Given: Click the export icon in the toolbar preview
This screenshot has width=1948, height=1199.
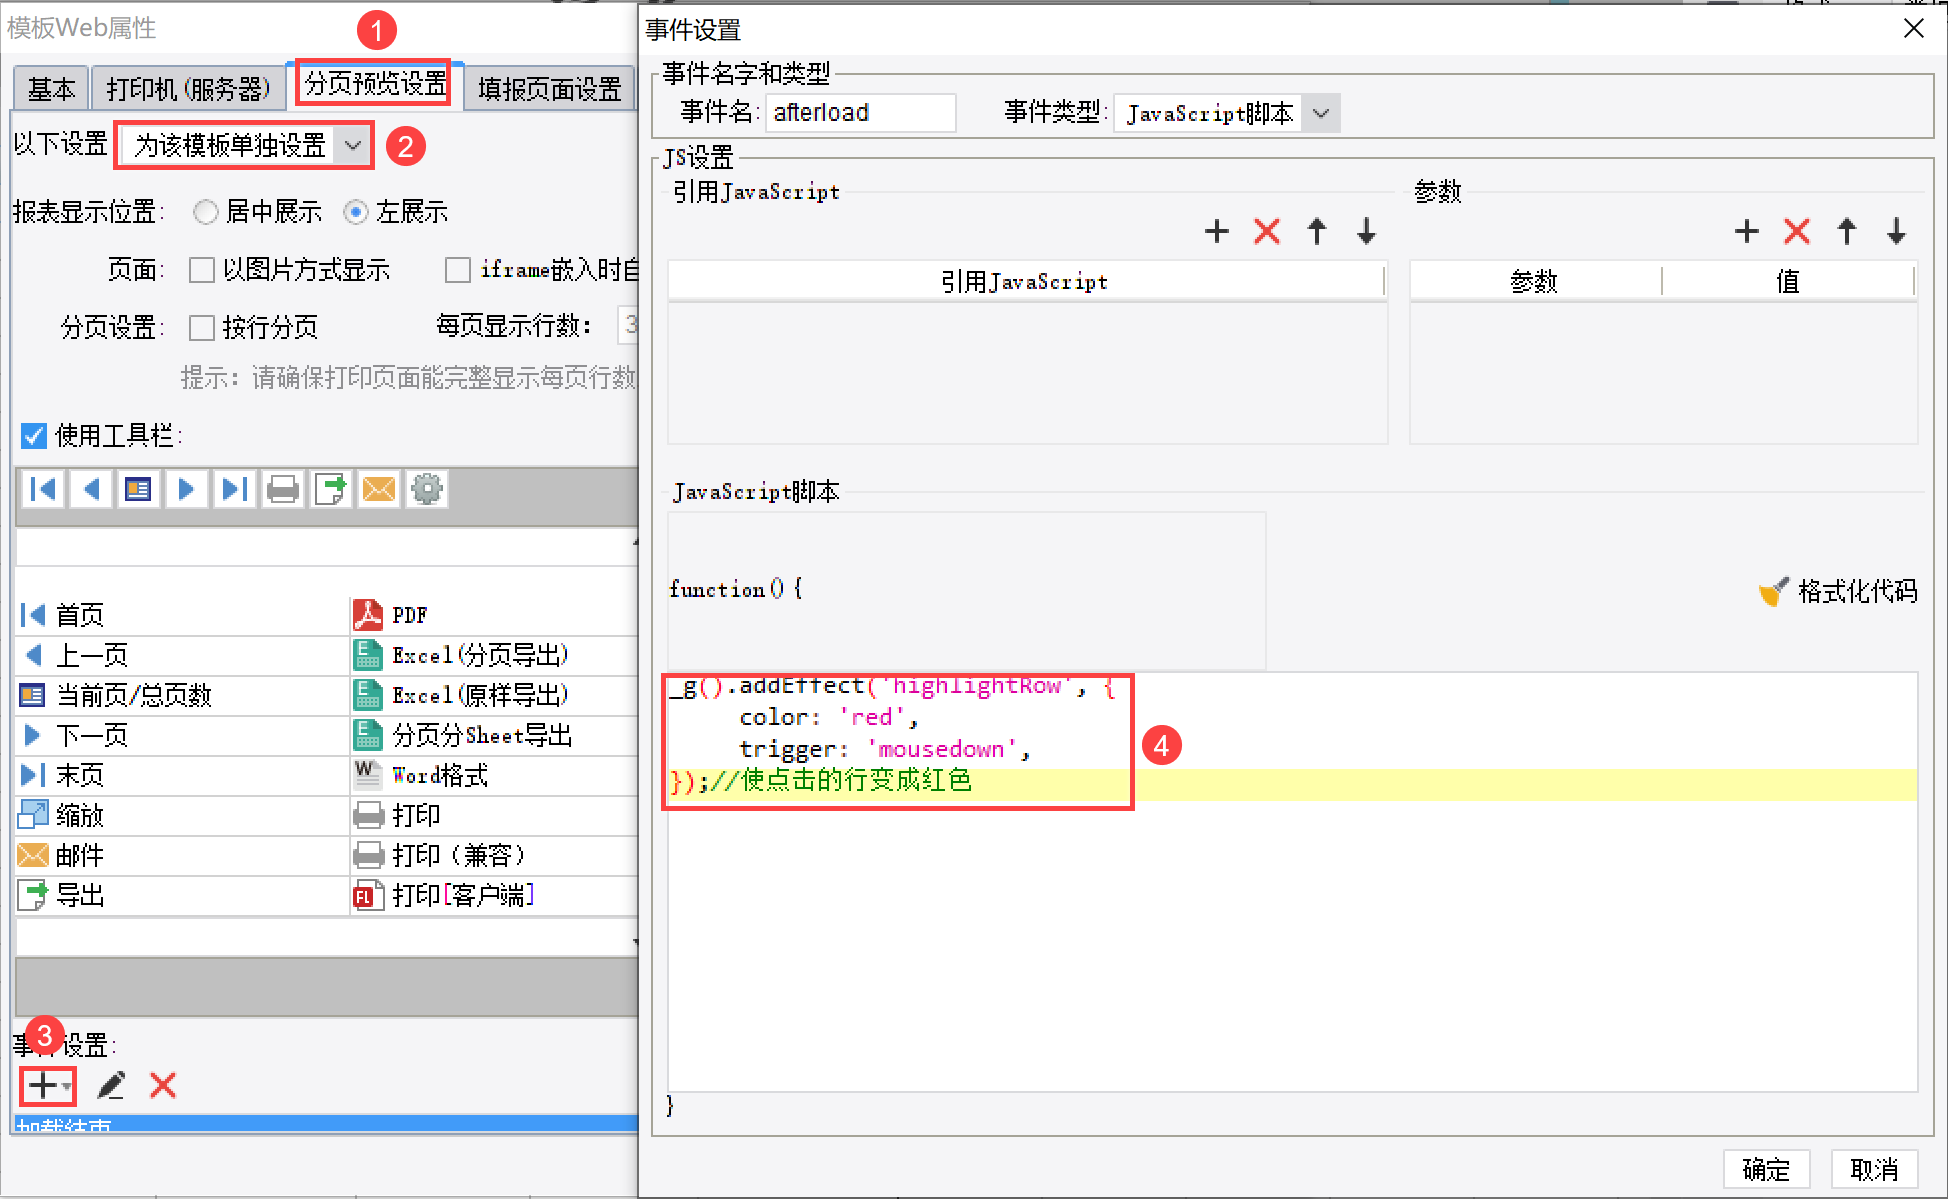Looking at the screenshot, I should (x=330, y=489).
